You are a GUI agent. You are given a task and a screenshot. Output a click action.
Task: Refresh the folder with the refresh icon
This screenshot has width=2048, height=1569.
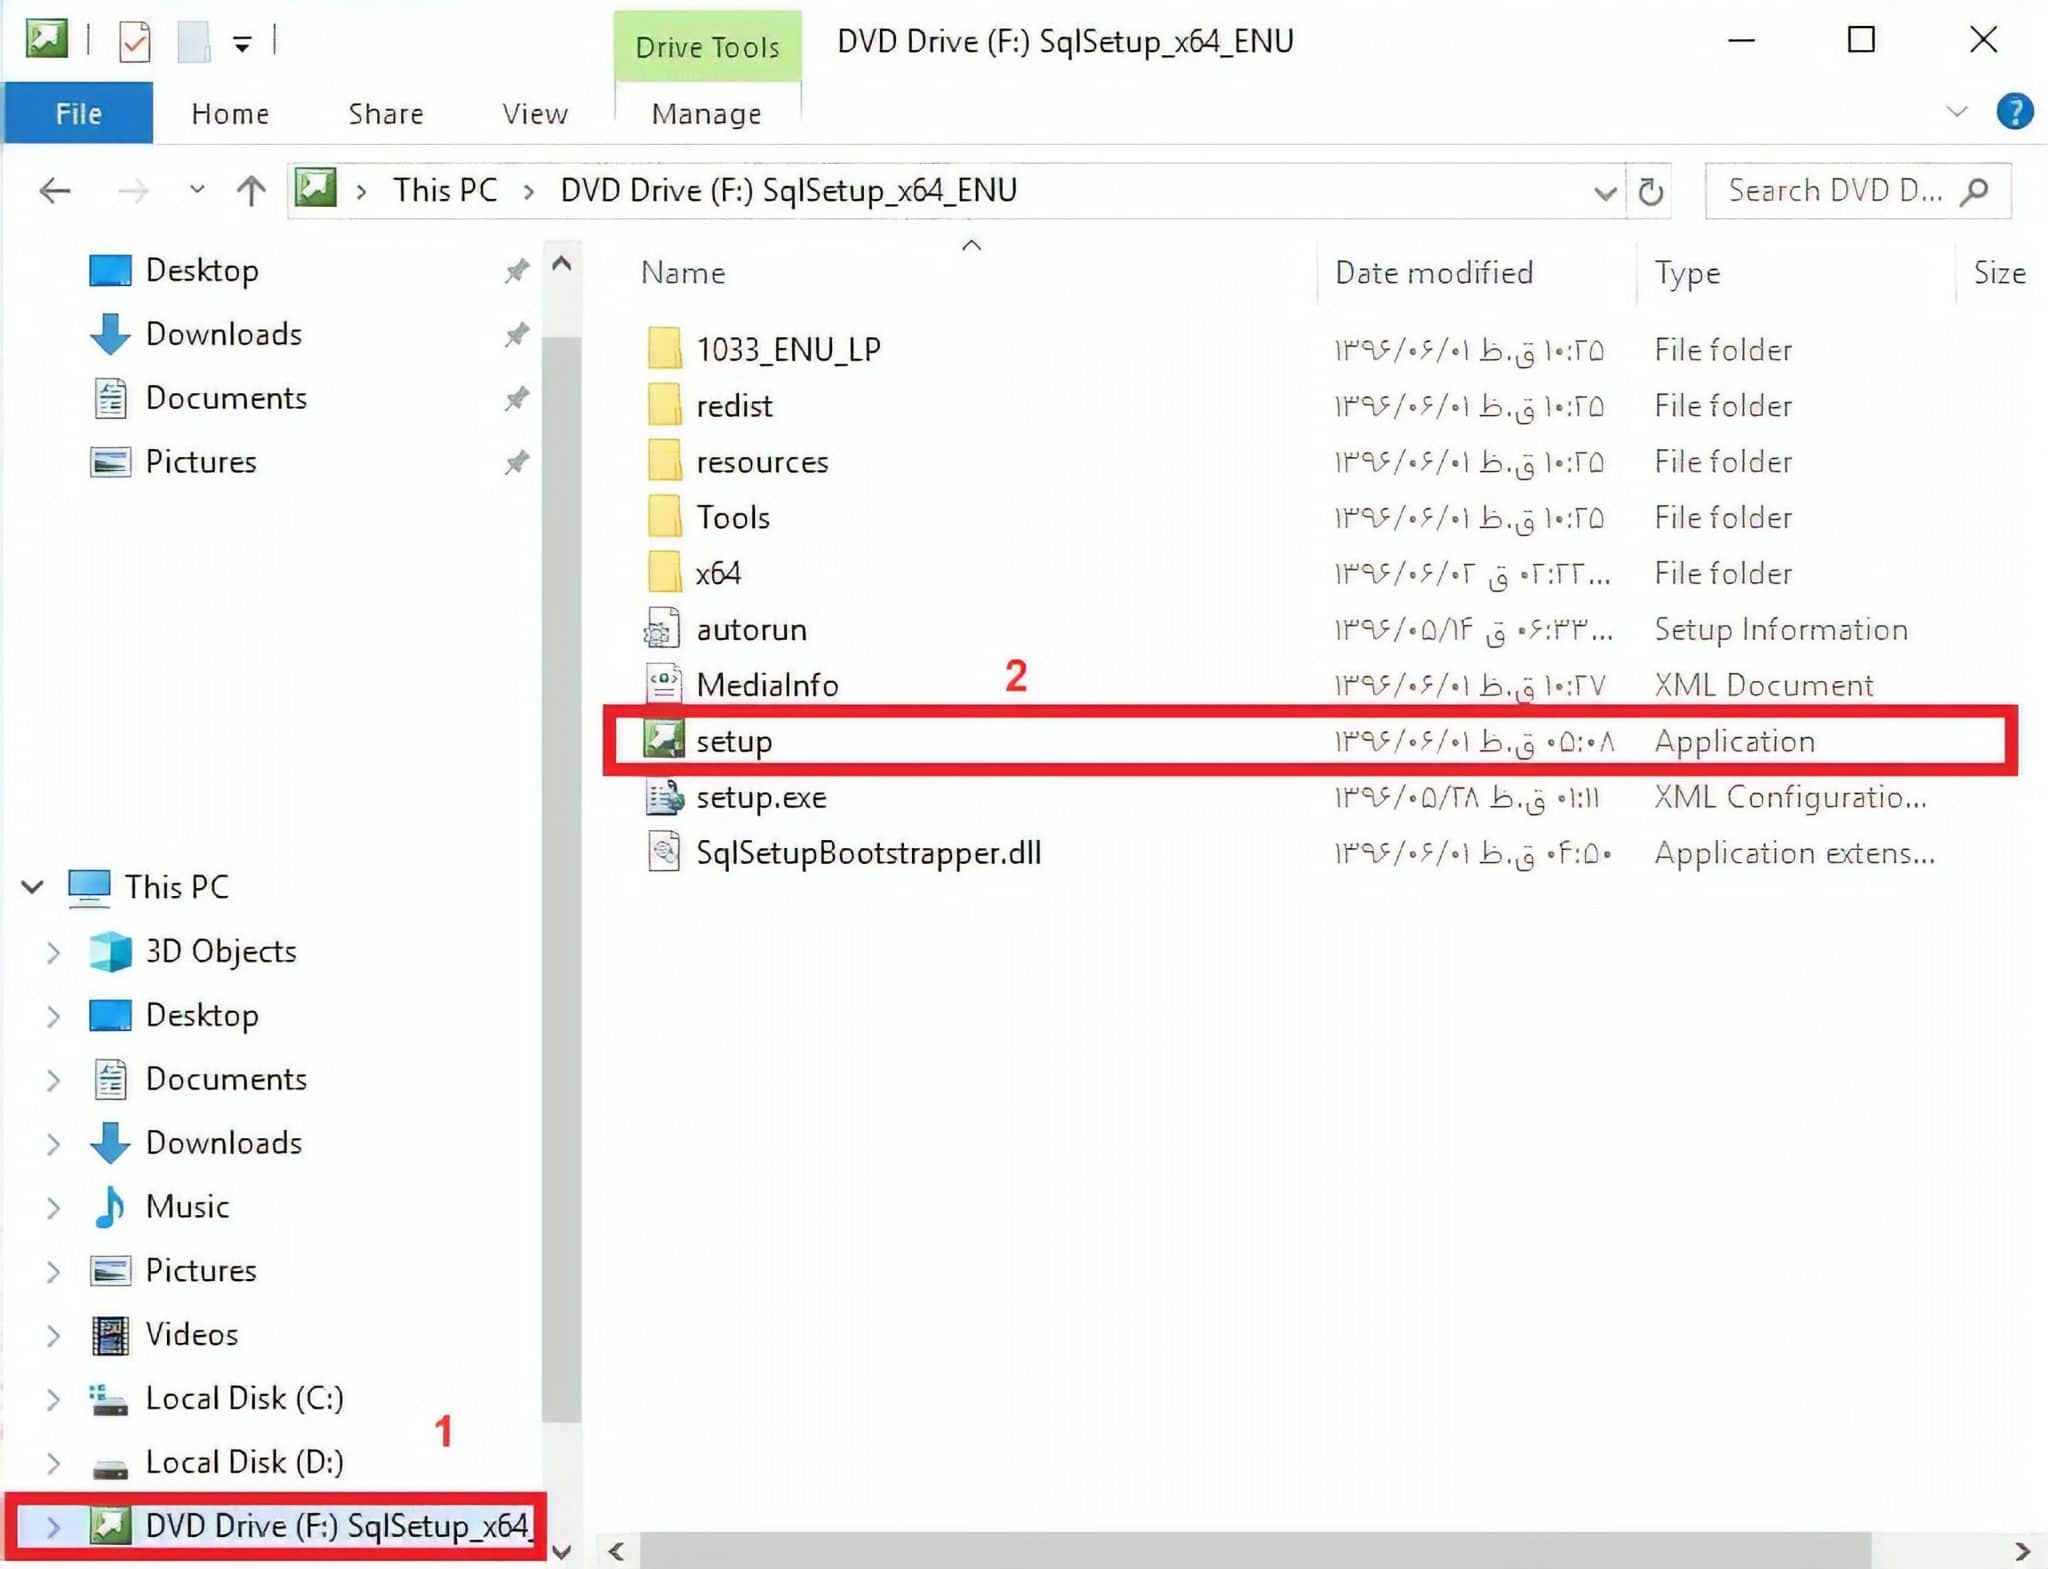(1651, 191)
